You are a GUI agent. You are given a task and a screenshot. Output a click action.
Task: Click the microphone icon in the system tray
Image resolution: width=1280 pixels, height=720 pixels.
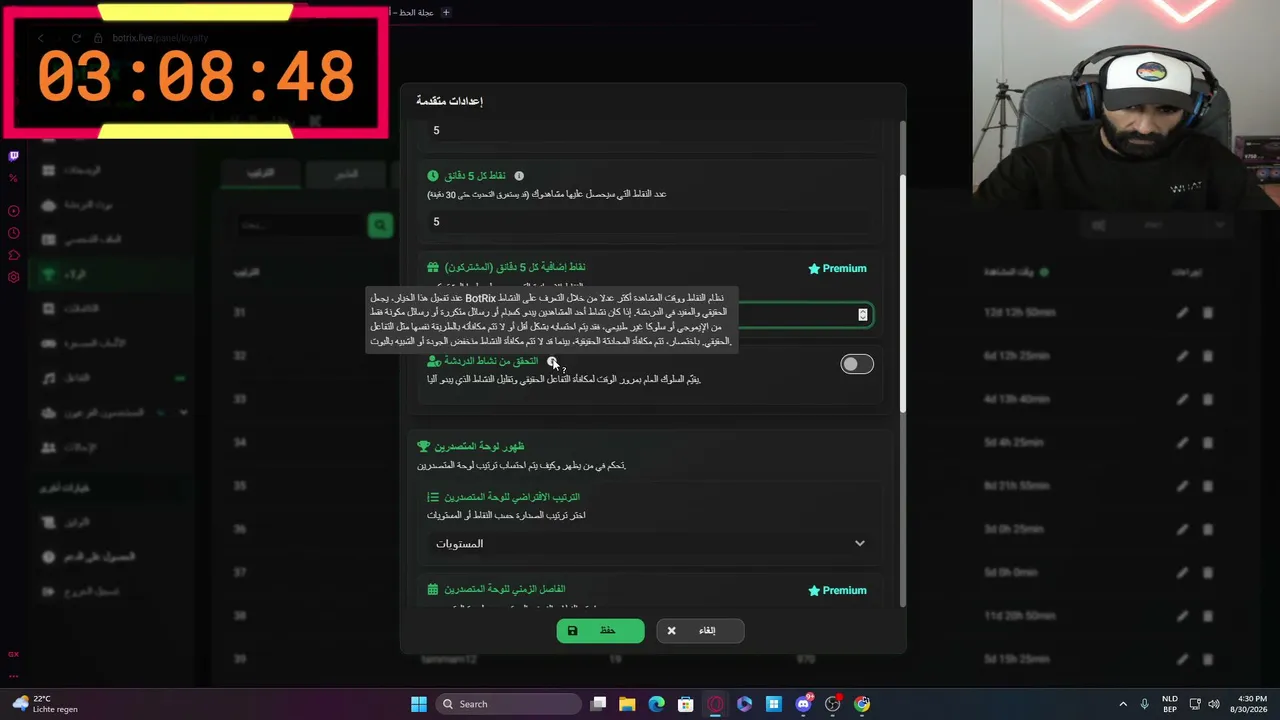coord(1145,704)
